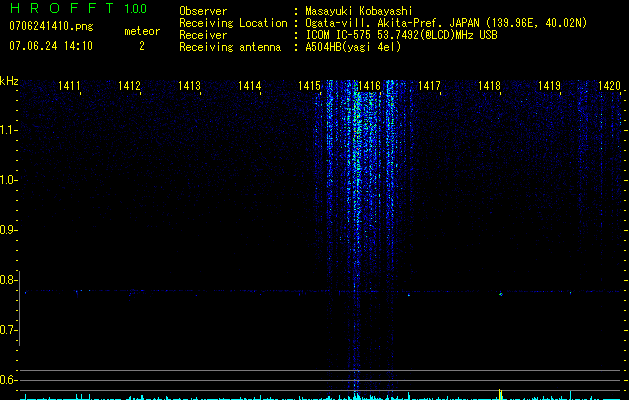The height and width of the screenshot is (400, 629).
Task: Click the 1.0 kHz frequency label
Action: pyautogui.click(x=8, y=180)
